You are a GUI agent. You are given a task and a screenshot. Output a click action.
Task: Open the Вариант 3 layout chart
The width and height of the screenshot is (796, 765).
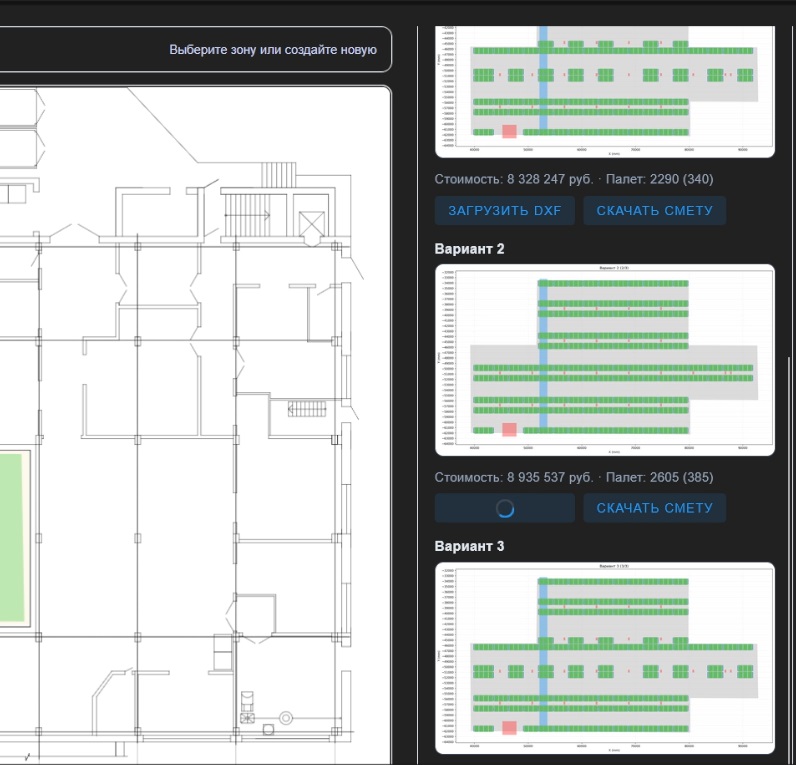[x=605, y=658]
